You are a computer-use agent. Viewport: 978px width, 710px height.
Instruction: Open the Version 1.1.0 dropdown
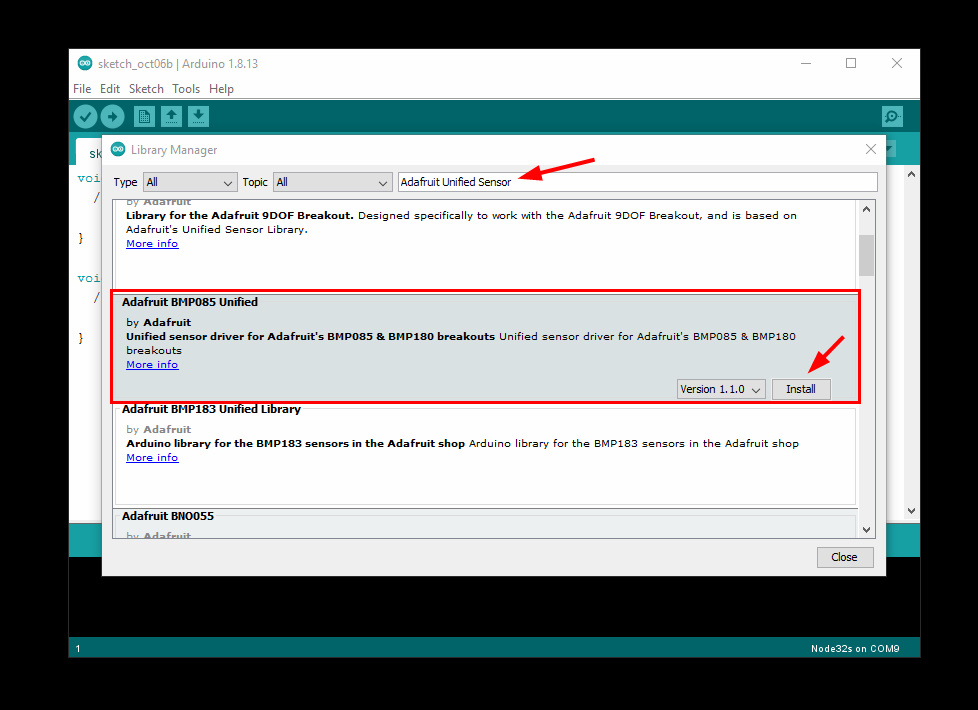[721, 389]
